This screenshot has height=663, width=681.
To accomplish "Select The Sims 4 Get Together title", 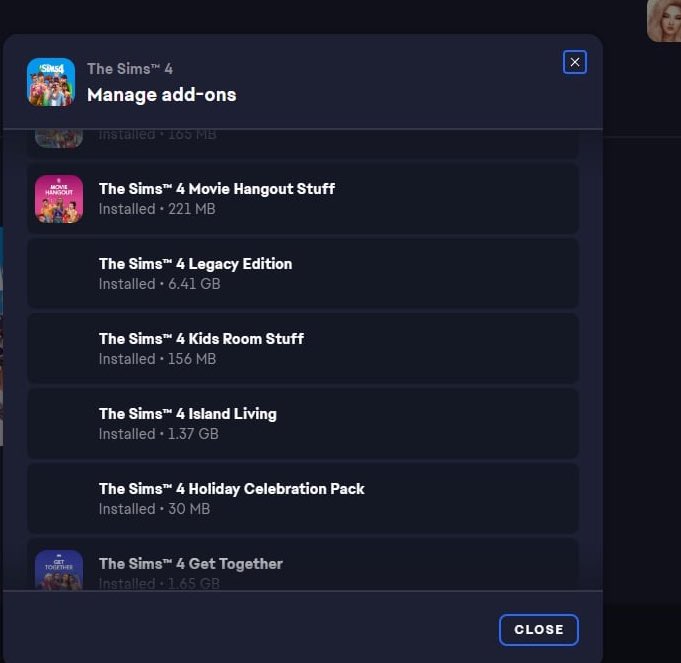I will [191, 564].
